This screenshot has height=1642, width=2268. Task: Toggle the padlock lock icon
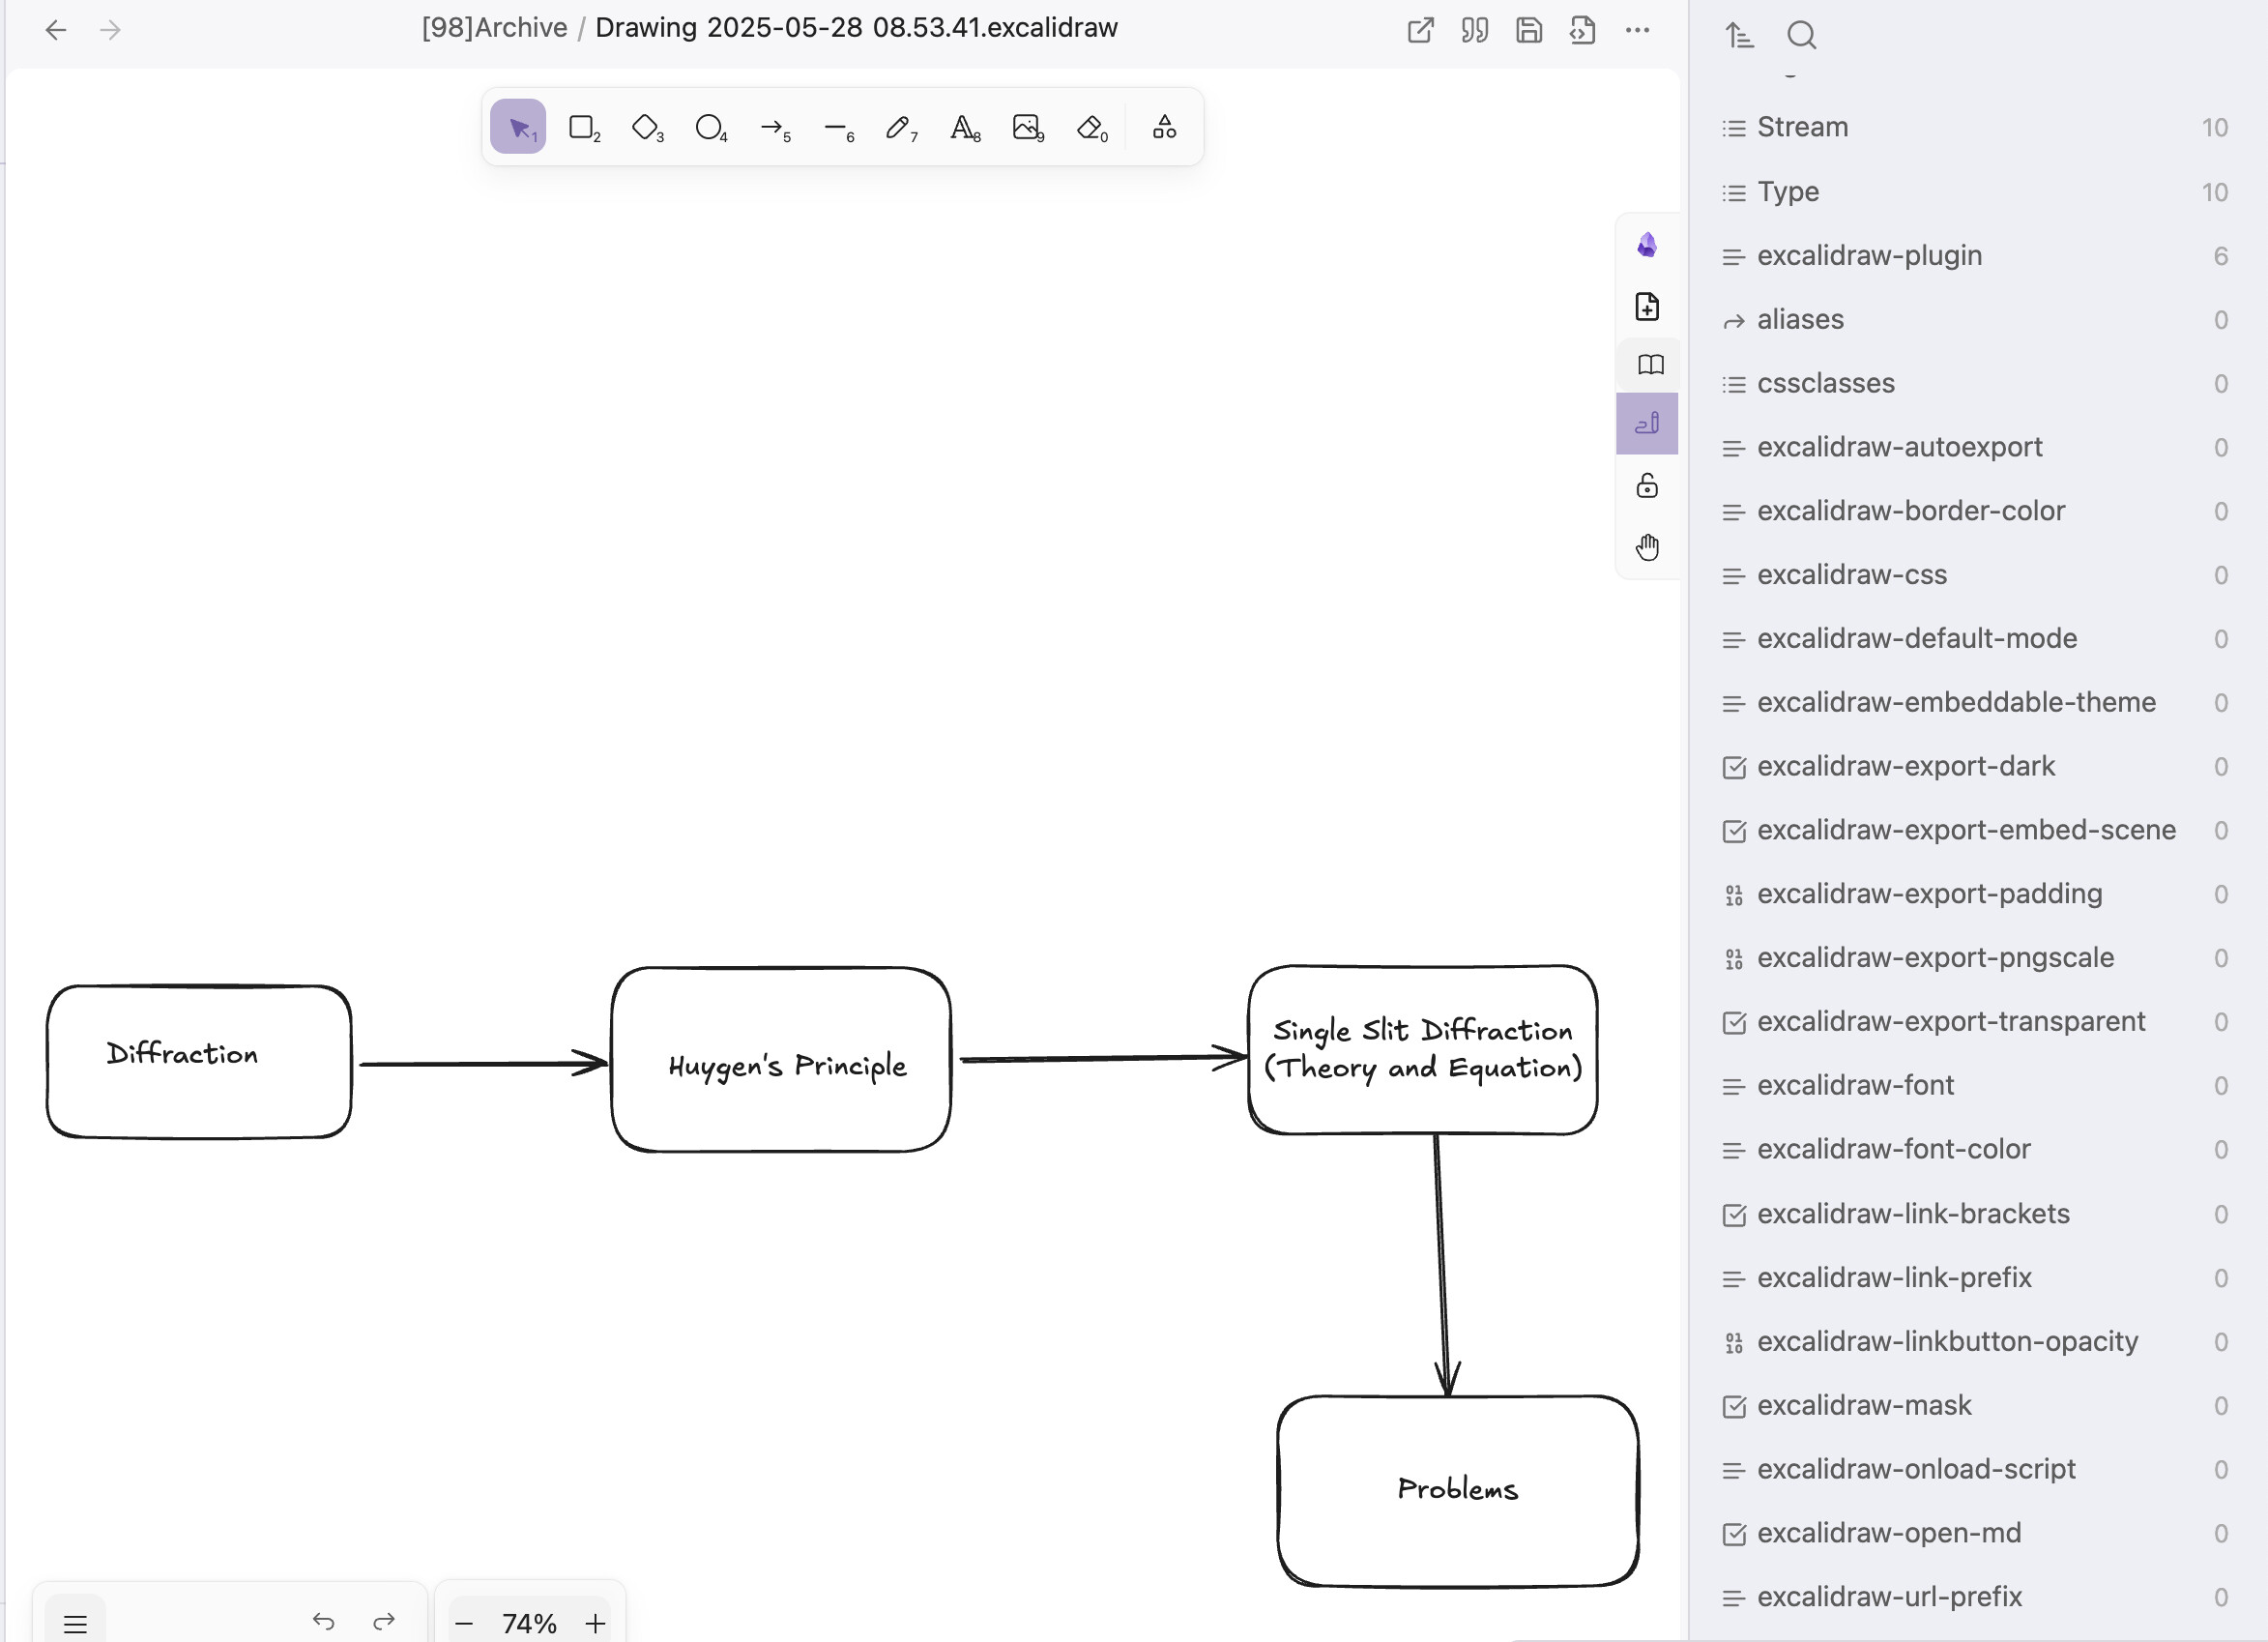coord(1647,486)
